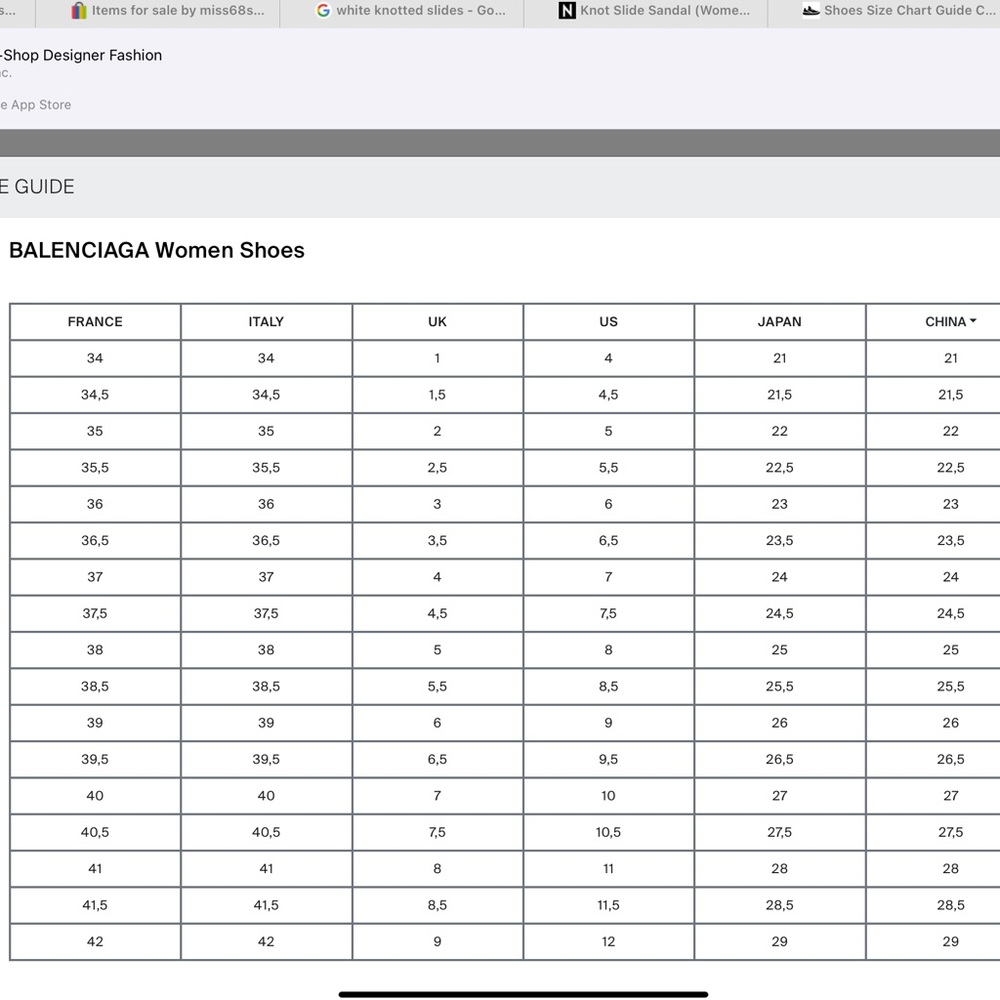The image size is (1000, 1000).
Task: Tap the Shop Designer Fashion app banner title
Action: click(82, 55)
